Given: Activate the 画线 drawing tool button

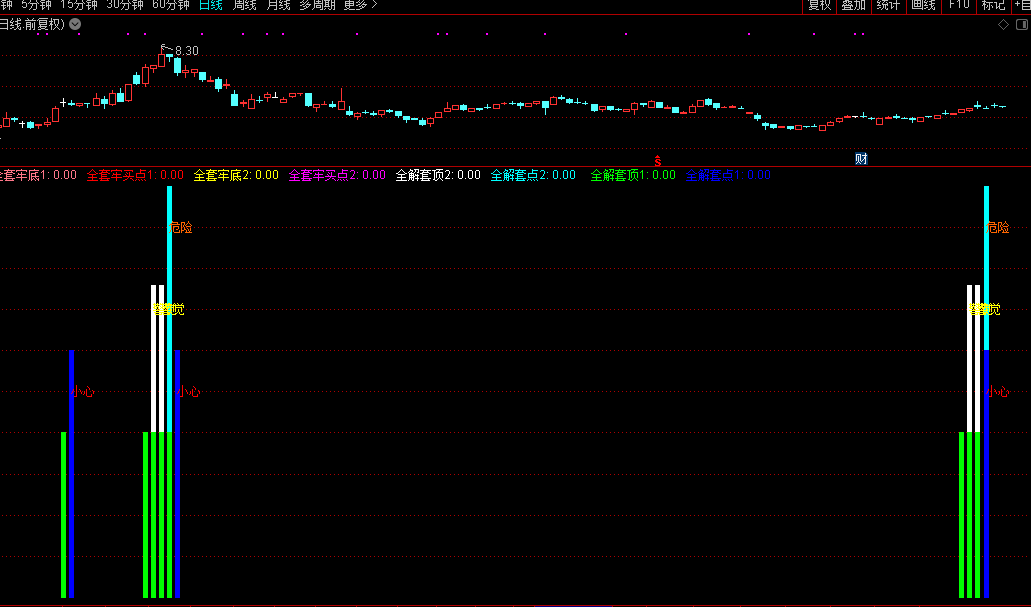Looking at the screenshot, I should pyautogui.click(x=923, y=5).
